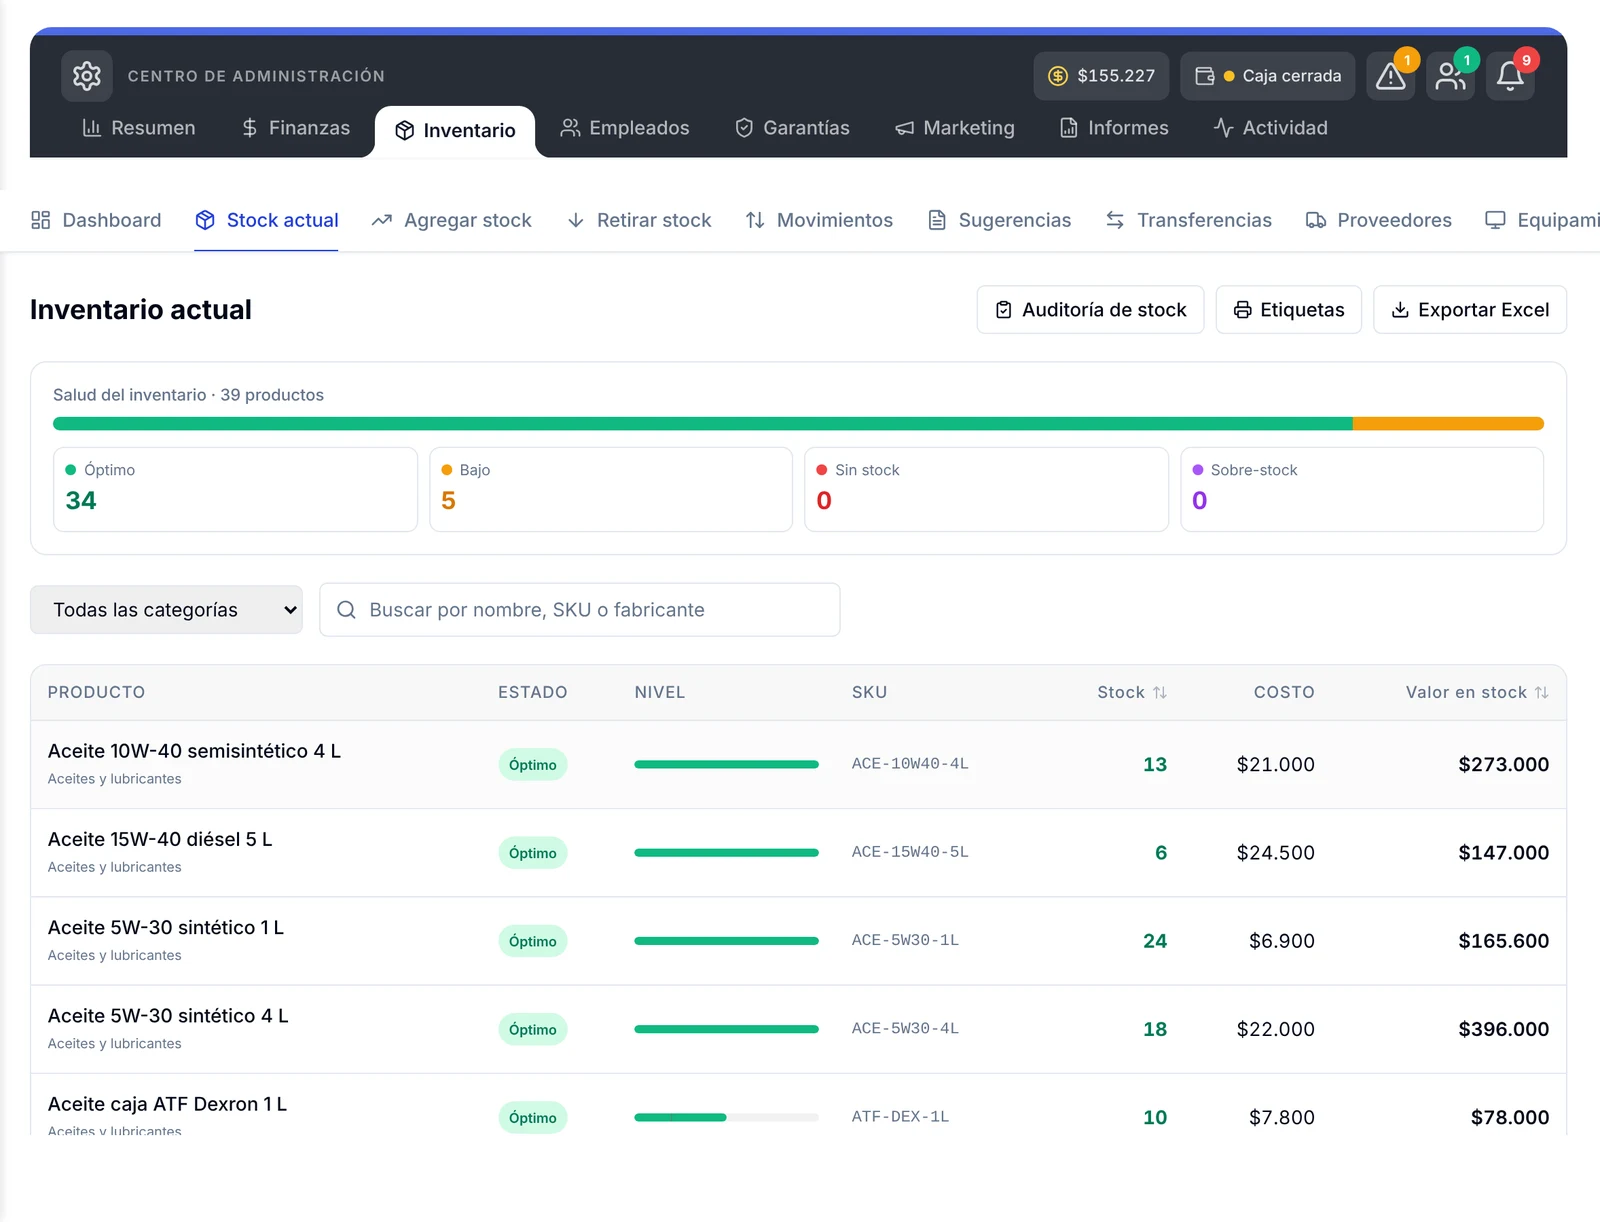Image resolution: width=1600 pixels, height=1222 pixels.
Task: Open the Agregar stock subtab
Action: [452, 220]
